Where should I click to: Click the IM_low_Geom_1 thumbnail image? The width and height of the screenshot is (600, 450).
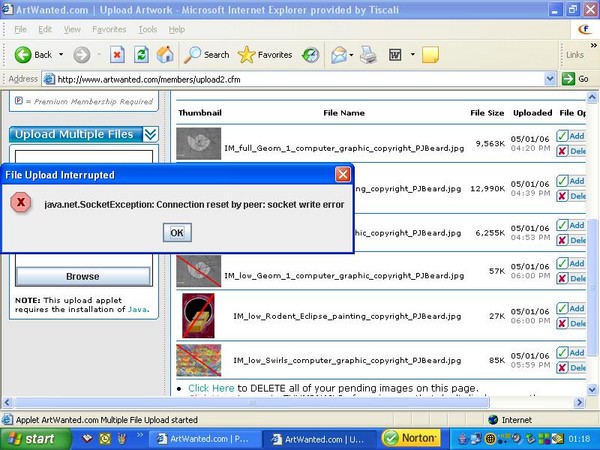tap(199, 271)
